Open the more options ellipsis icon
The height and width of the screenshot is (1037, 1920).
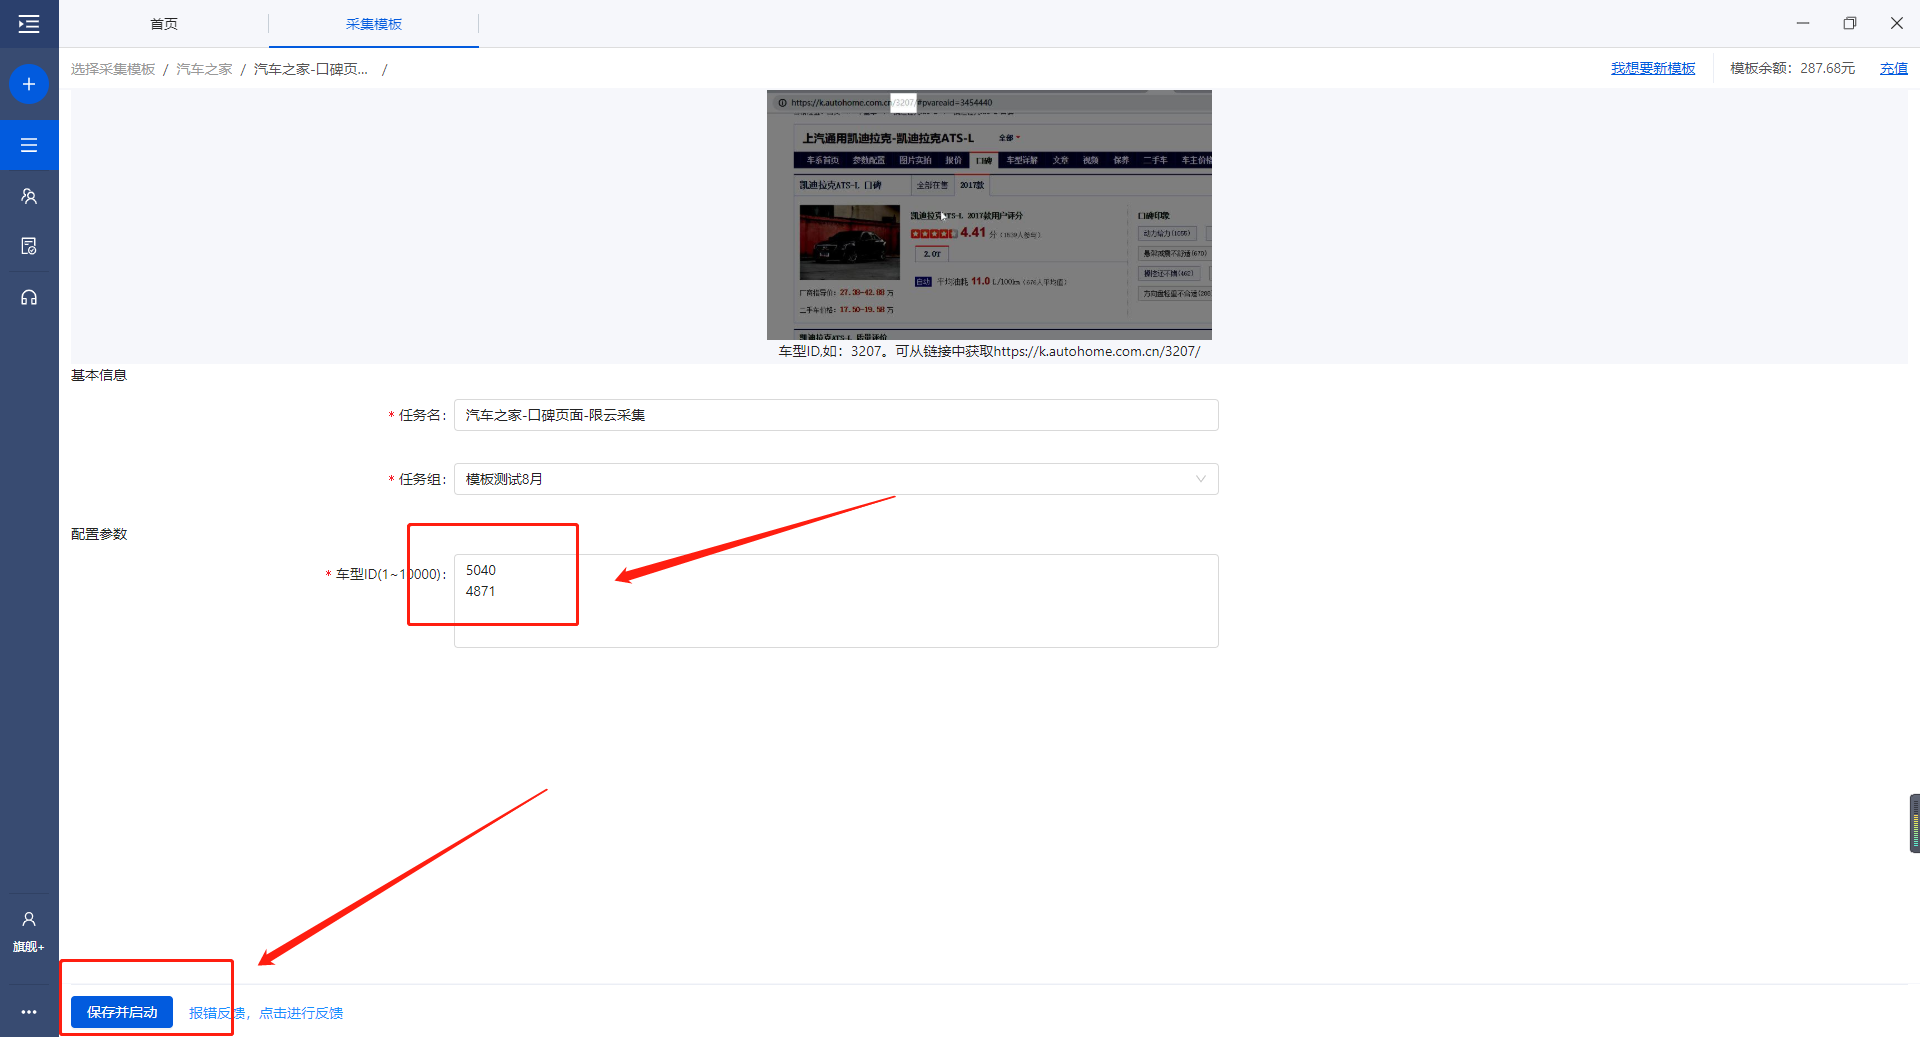pyautogui.click(x=29, y=1012)
